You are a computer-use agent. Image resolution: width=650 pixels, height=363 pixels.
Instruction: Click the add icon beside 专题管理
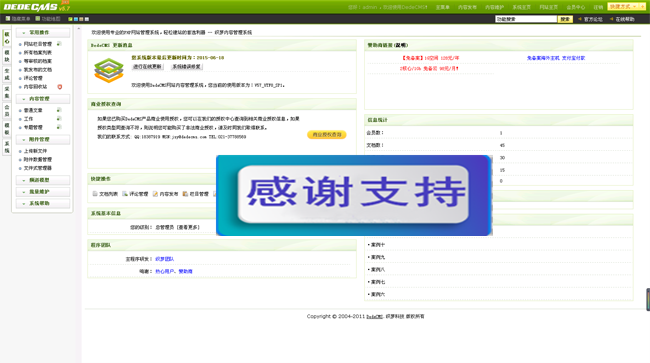point(59,127)
